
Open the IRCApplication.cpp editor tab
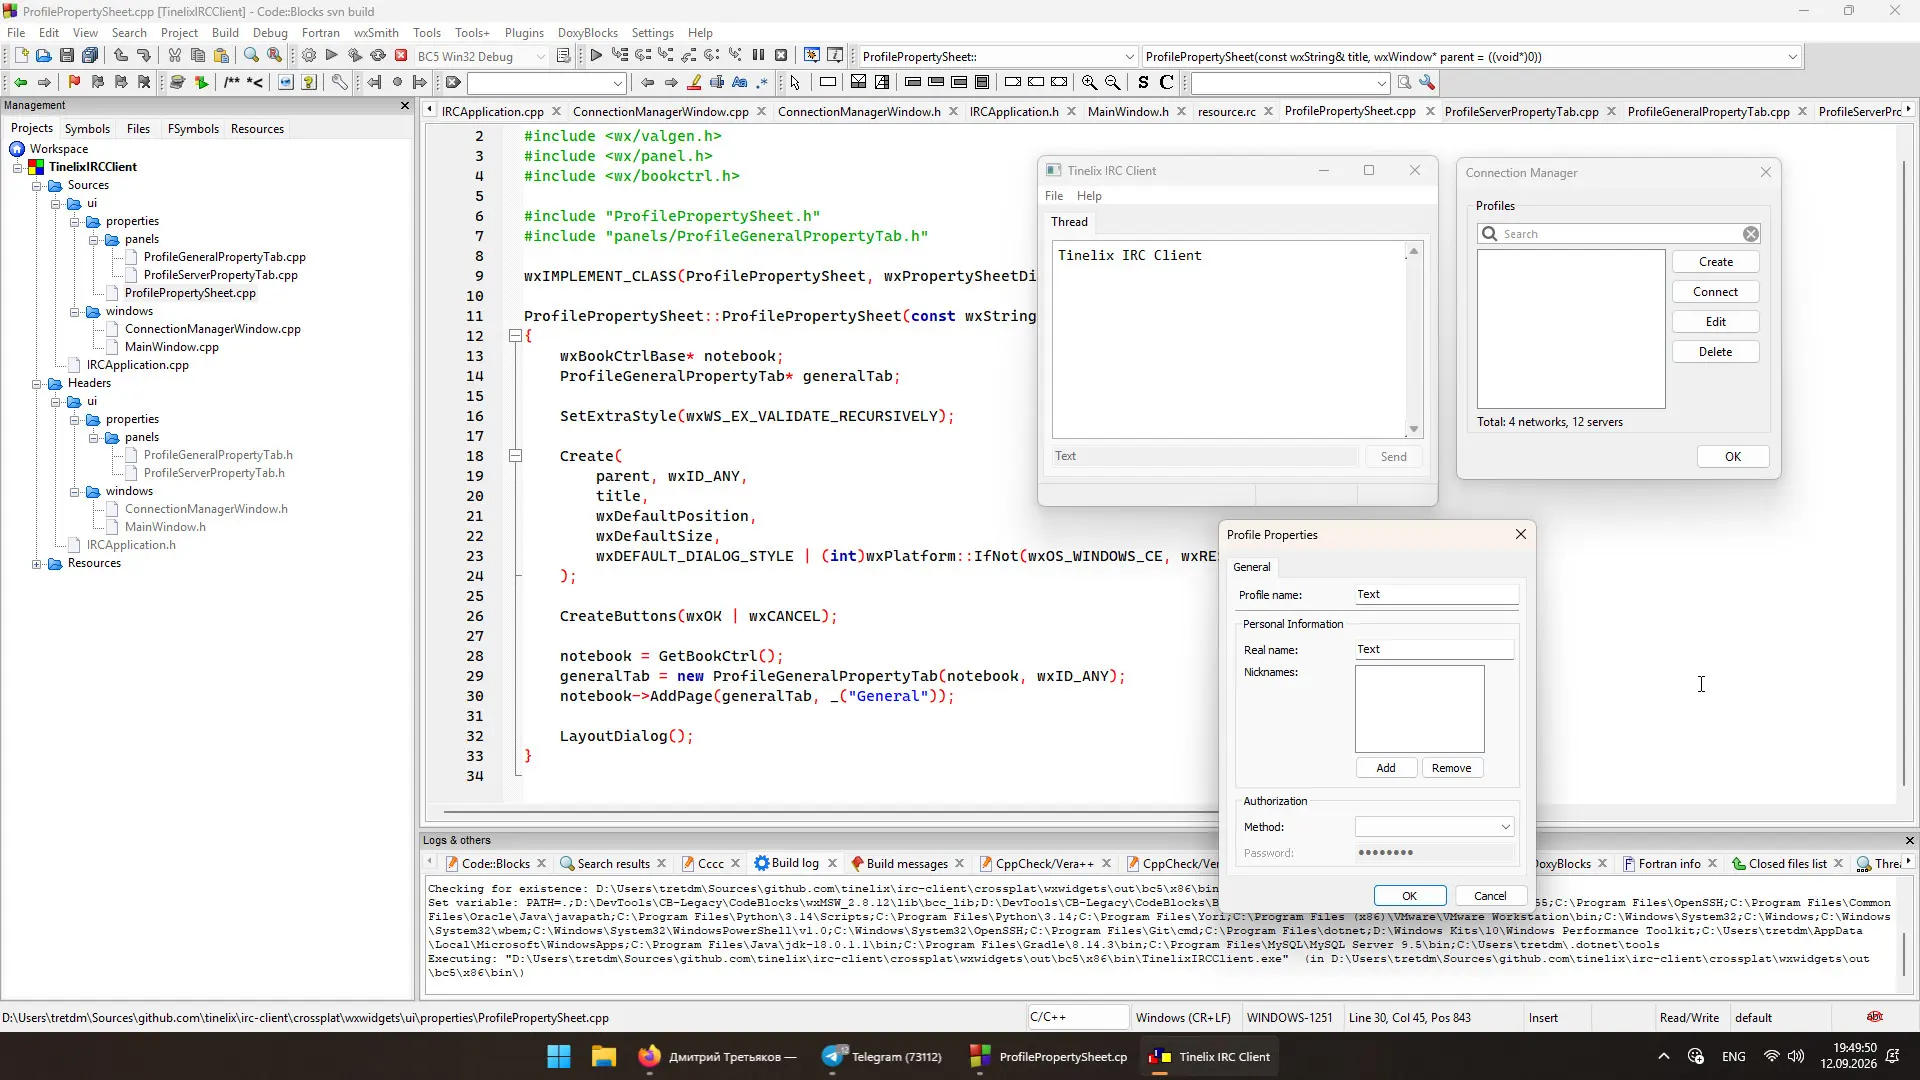tap(492, 111)
